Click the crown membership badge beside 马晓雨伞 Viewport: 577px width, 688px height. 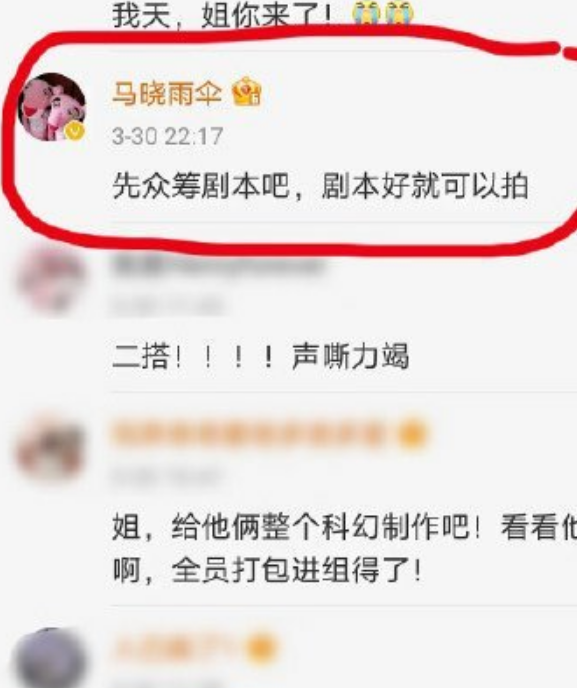pos(246,92)
